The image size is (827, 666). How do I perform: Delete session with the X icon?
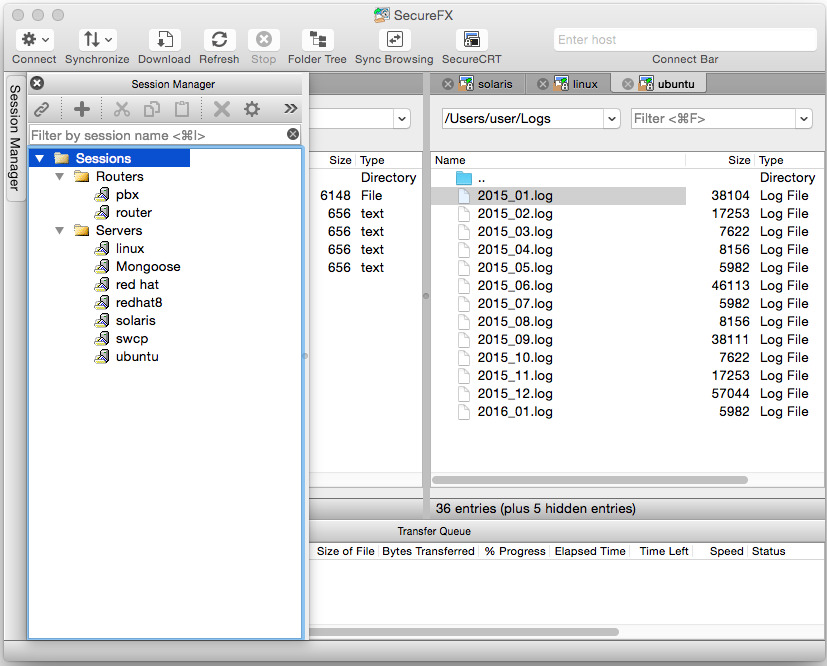(x=222, y=109)
